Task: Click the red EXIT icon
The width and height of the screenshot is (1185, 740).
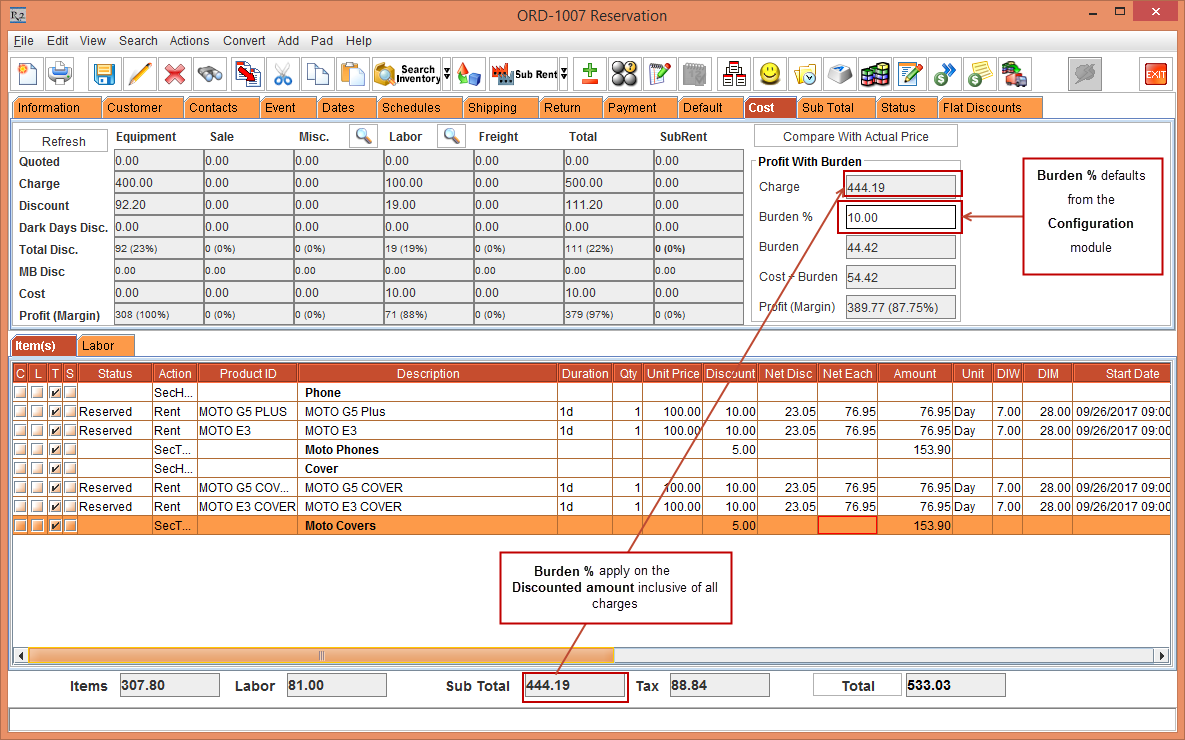Action: click(1155, 74)
